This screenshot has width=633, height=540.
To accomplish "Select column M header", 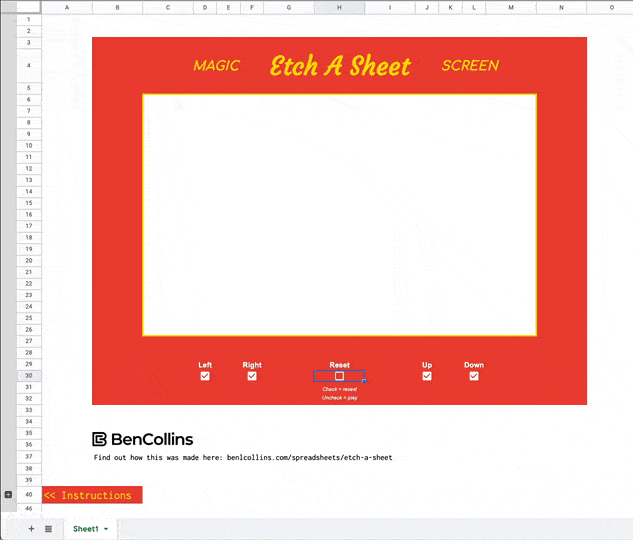I will [511, 7].
